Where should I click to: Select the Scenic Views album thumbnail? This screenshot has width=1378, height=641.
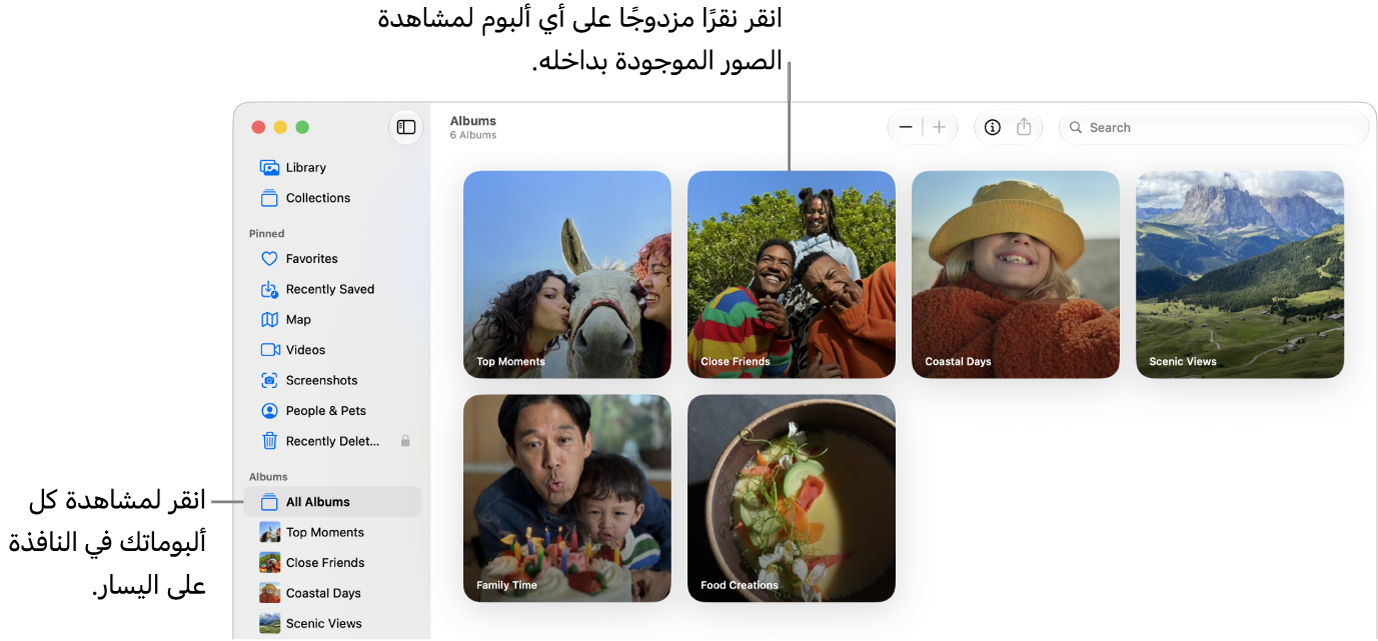click(x=1240, y=275)
